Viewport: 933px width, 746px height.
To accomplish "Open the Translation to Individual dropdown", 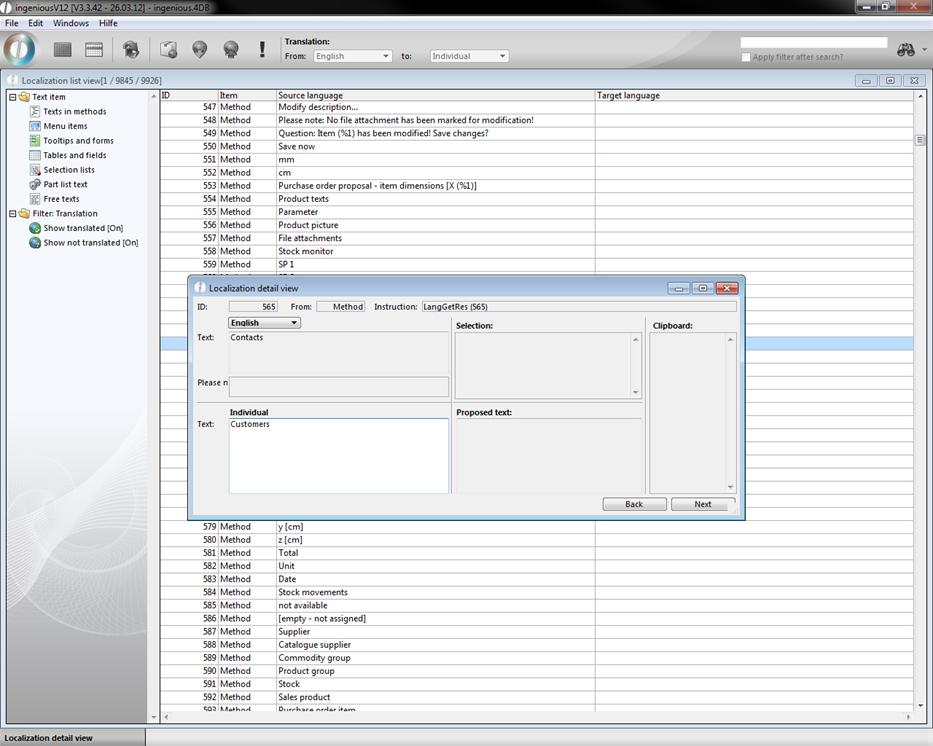I will point(469,56).
